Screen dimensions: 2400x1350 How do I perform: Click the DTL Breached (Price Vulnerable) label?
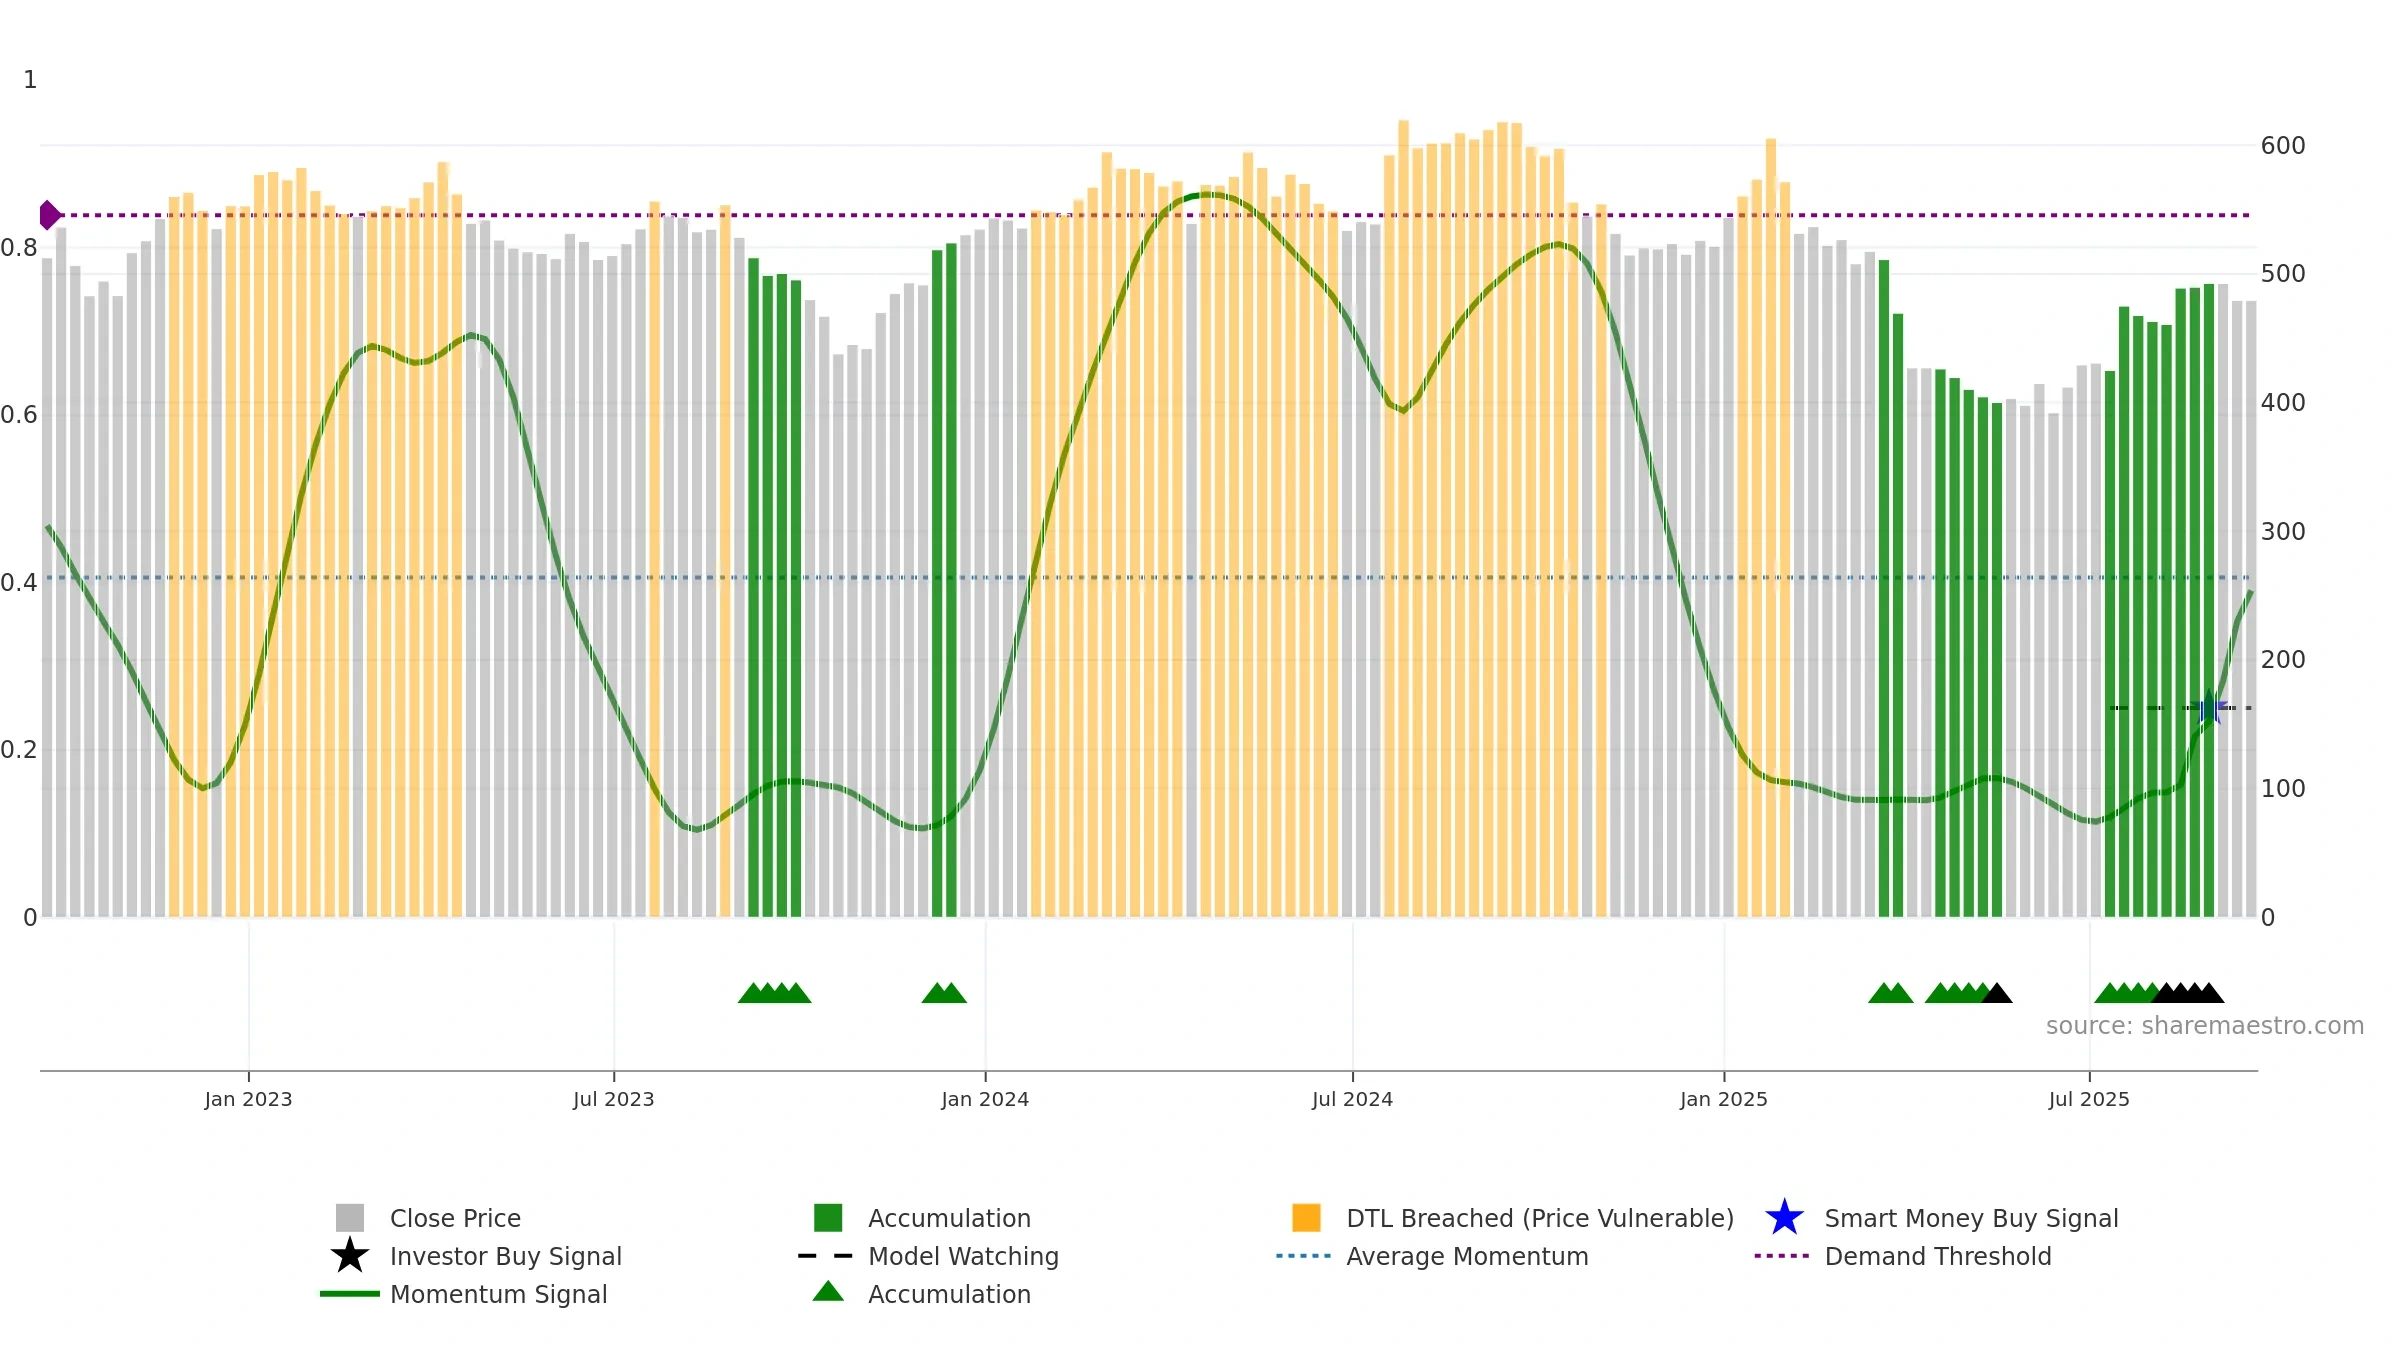click(x=1540, y=1218)
